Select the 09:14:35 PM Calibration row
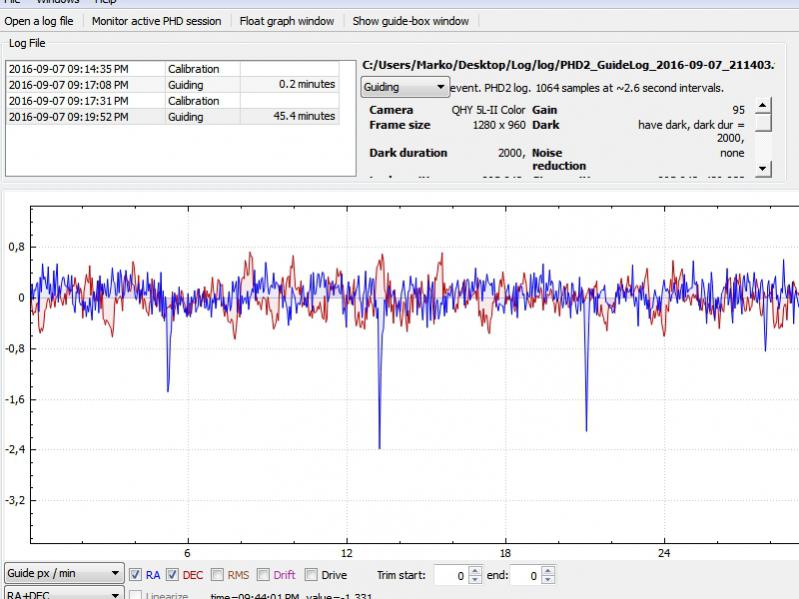 173,69
